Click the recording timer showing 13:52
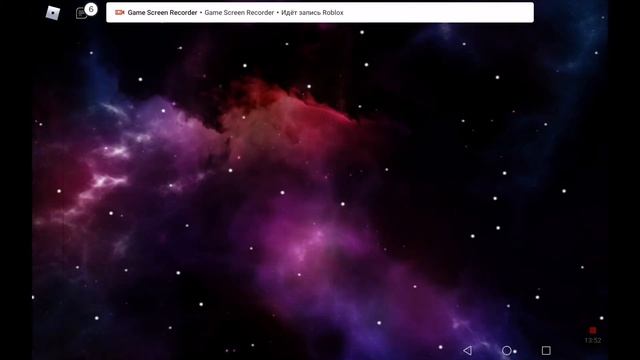Image resolution: width=640 pixels, height=360 pixels. pyautogui.click(x=593, y=340)
